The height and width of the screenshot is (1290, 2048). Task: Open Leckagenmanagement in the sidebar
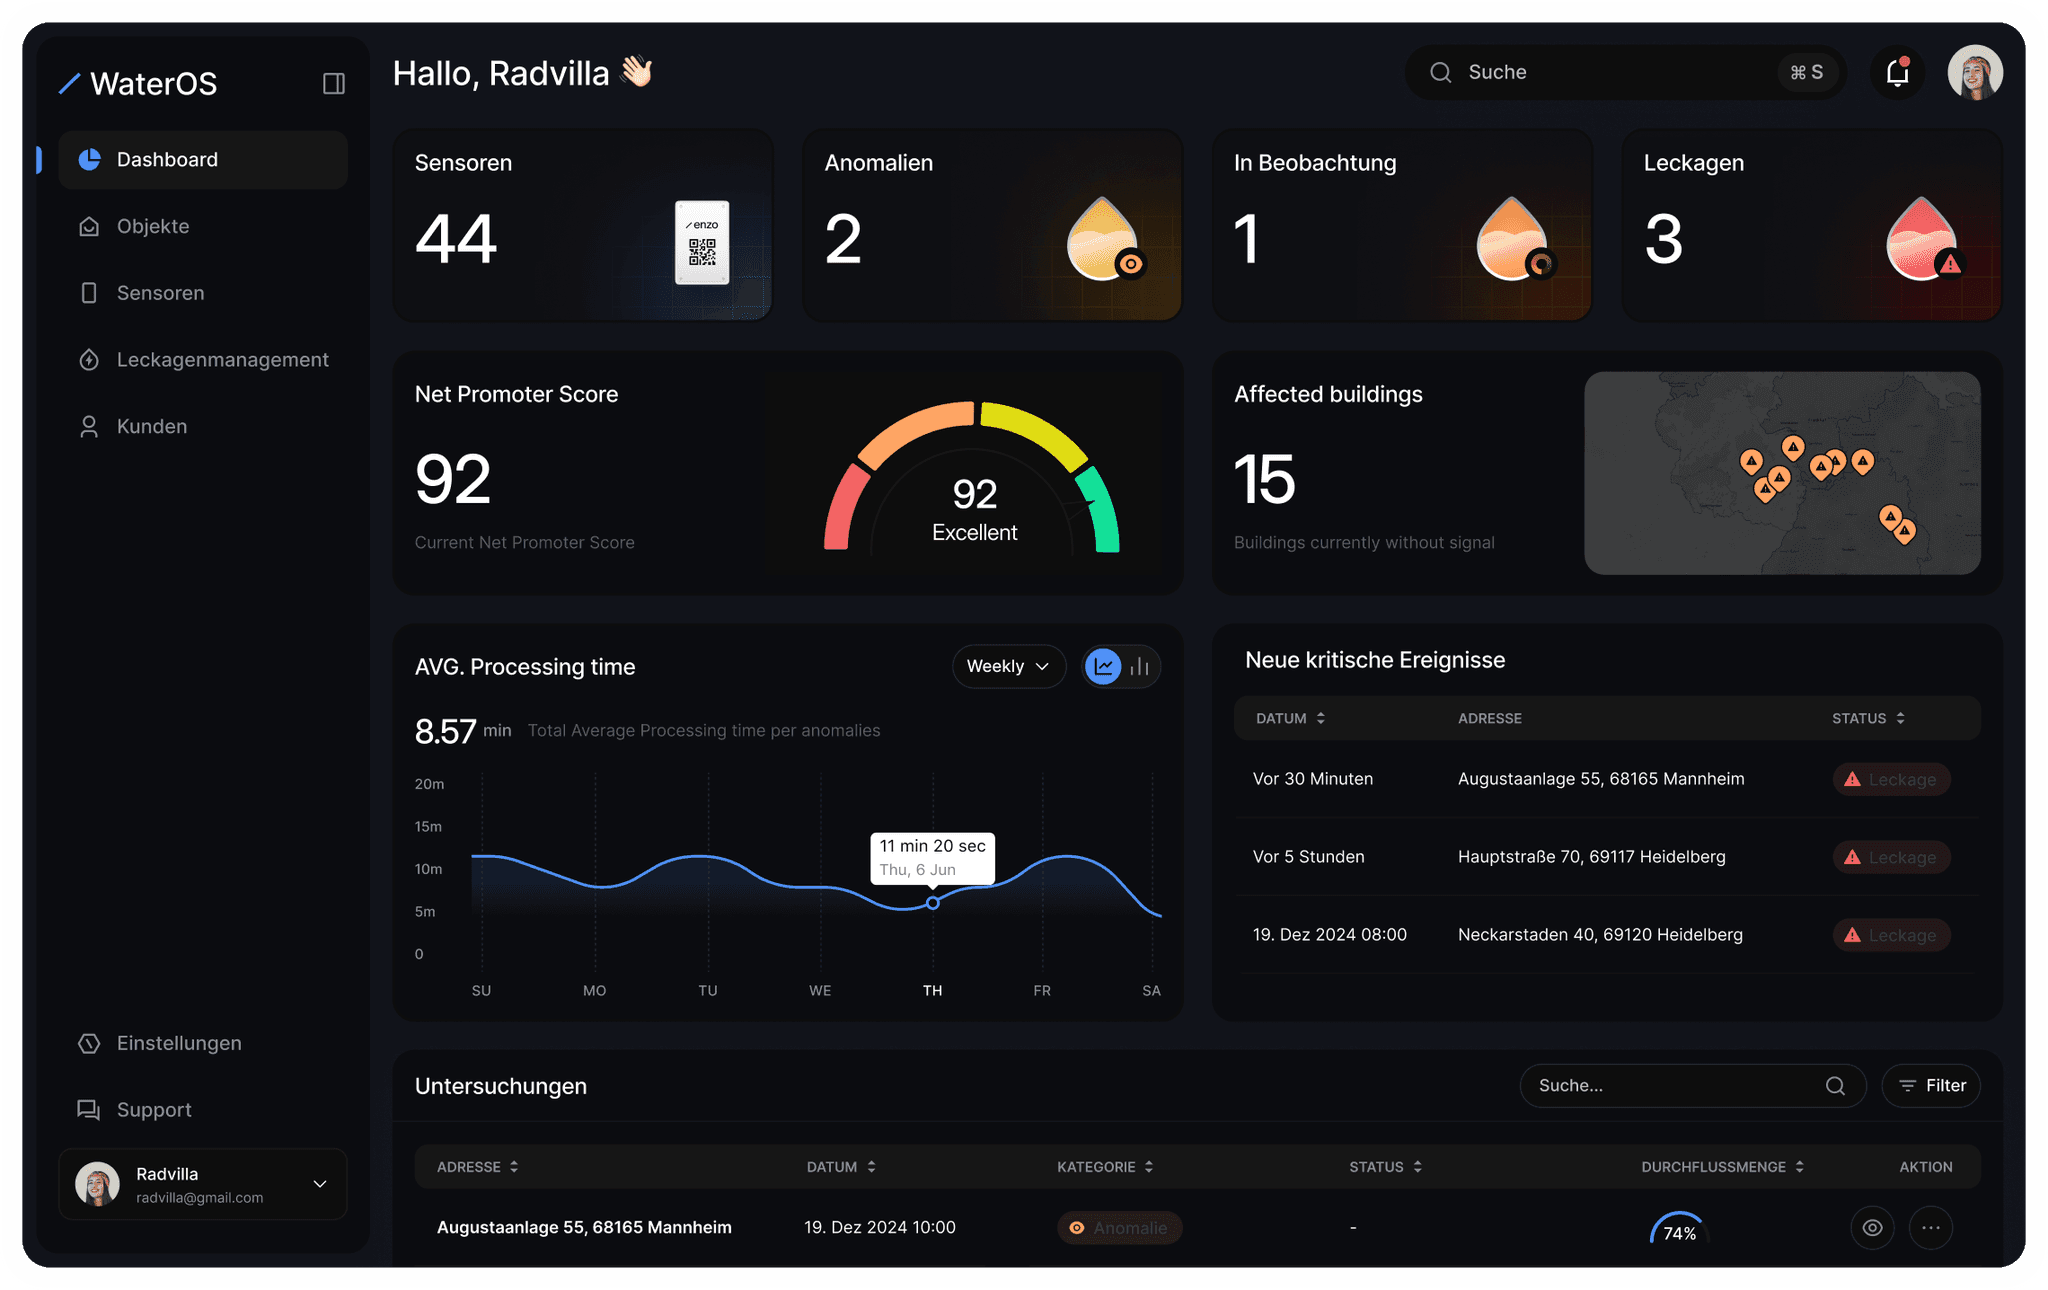(x=222, y=360)
